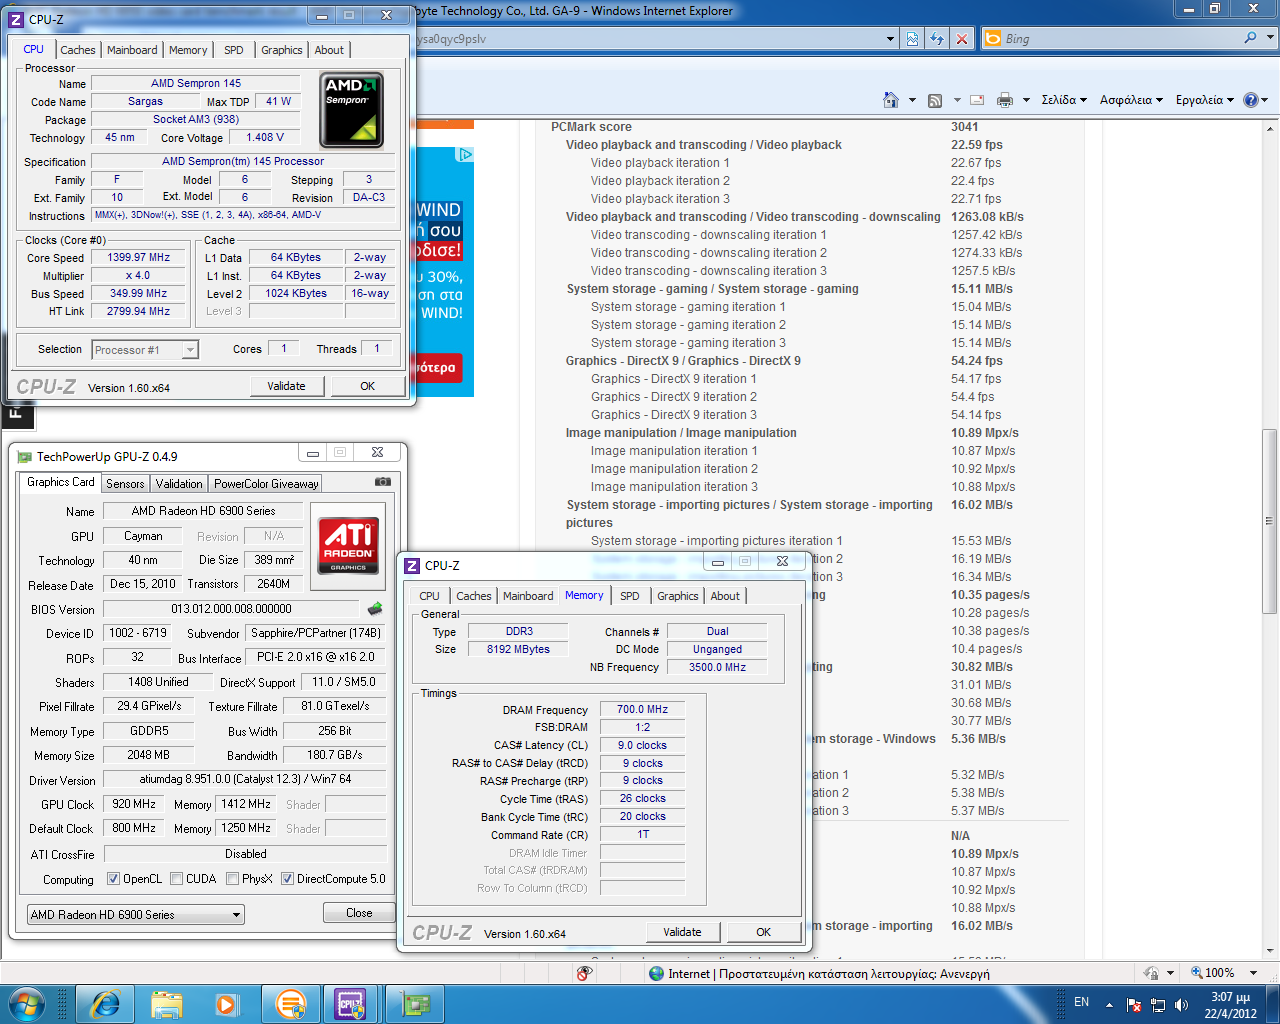This screenshot has height=1024, width=1280.
Task: Toggle the DirectCompute 5.0 checkbox
Action: click(287, 879)
